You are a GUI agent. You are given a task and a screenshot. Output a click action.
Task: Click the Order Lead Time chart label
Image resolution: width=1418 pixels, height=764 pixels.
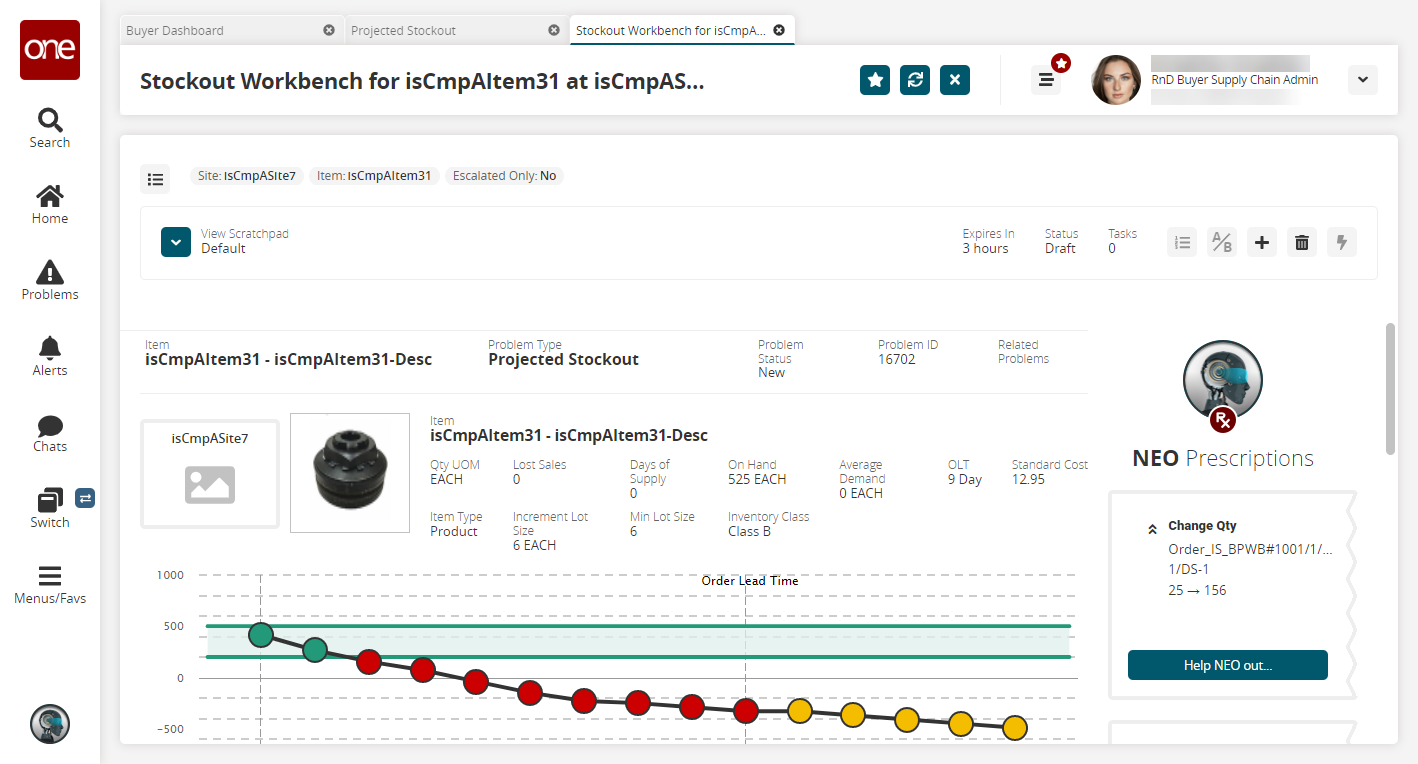pyautogui.click(x=750, y=580)
